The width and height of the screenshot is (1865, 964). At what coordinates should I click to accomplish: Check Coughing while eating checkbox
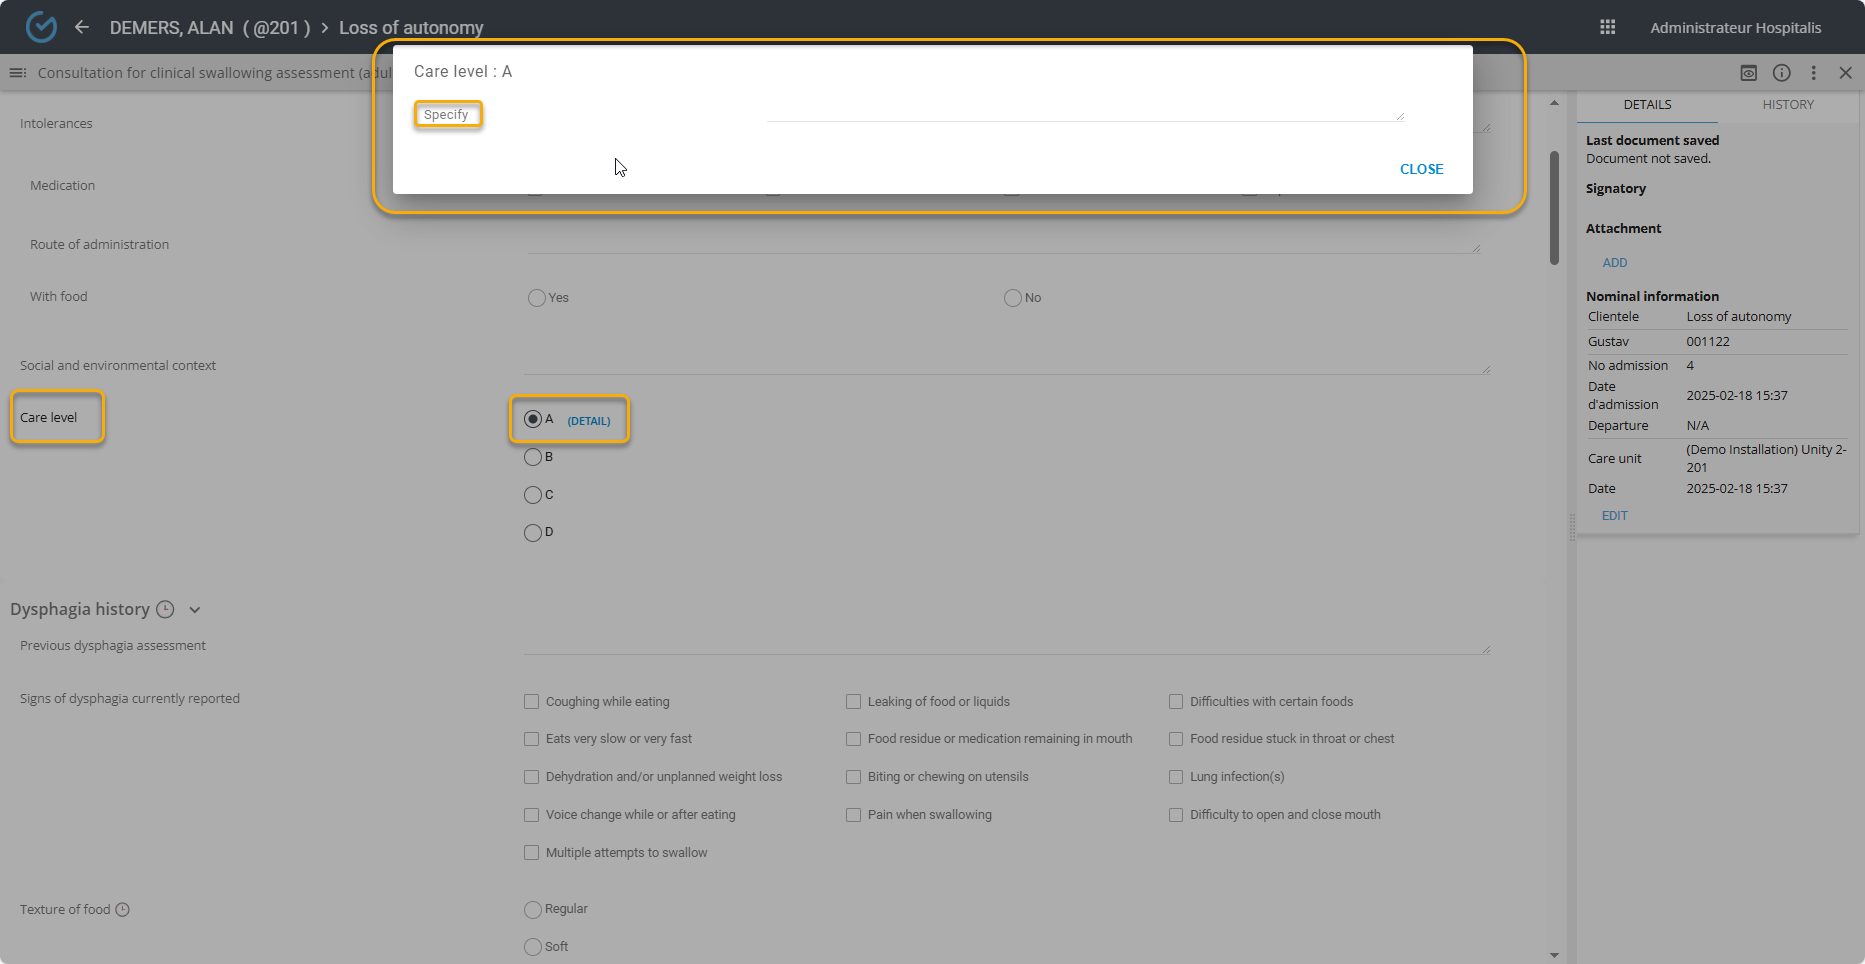coord(532,702)
